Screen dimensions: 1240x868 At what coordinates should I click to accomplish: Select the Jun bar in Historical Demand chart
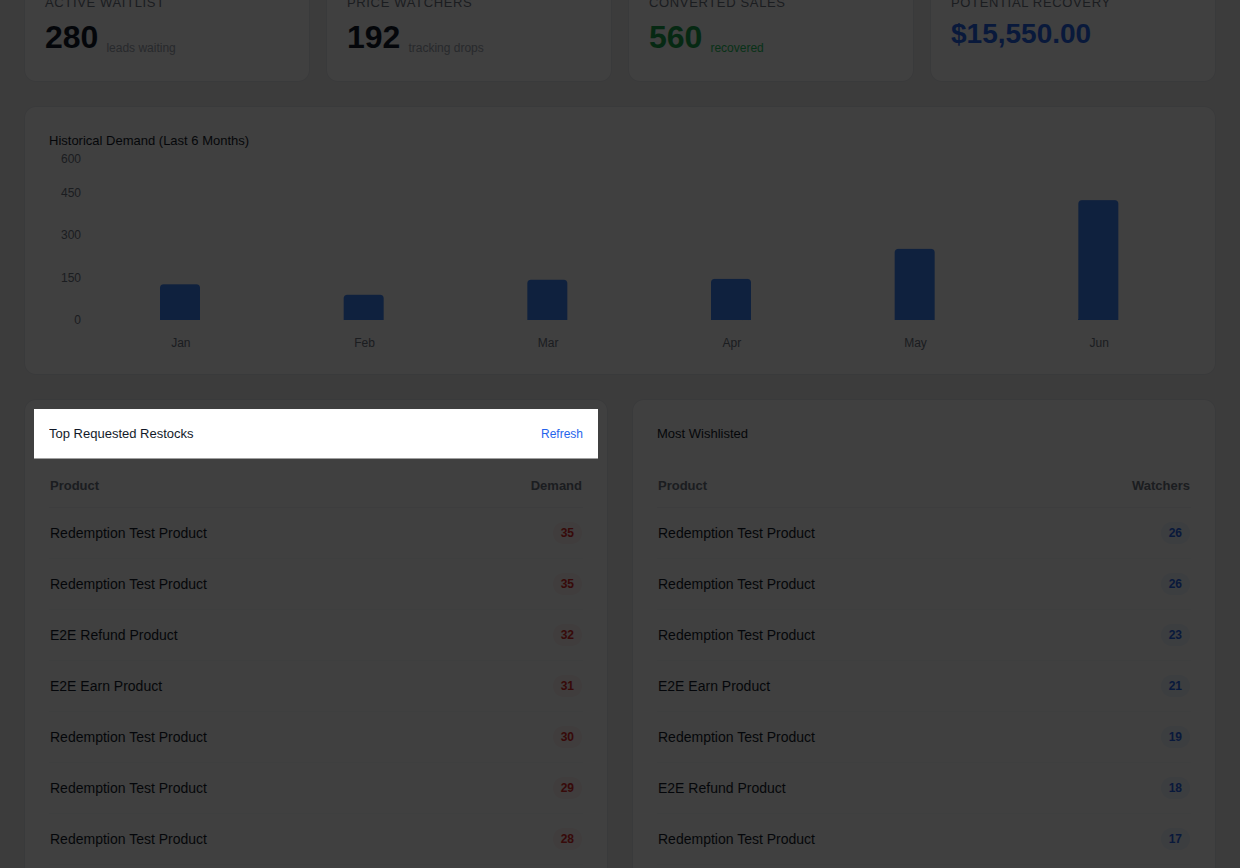(1098, 260)
